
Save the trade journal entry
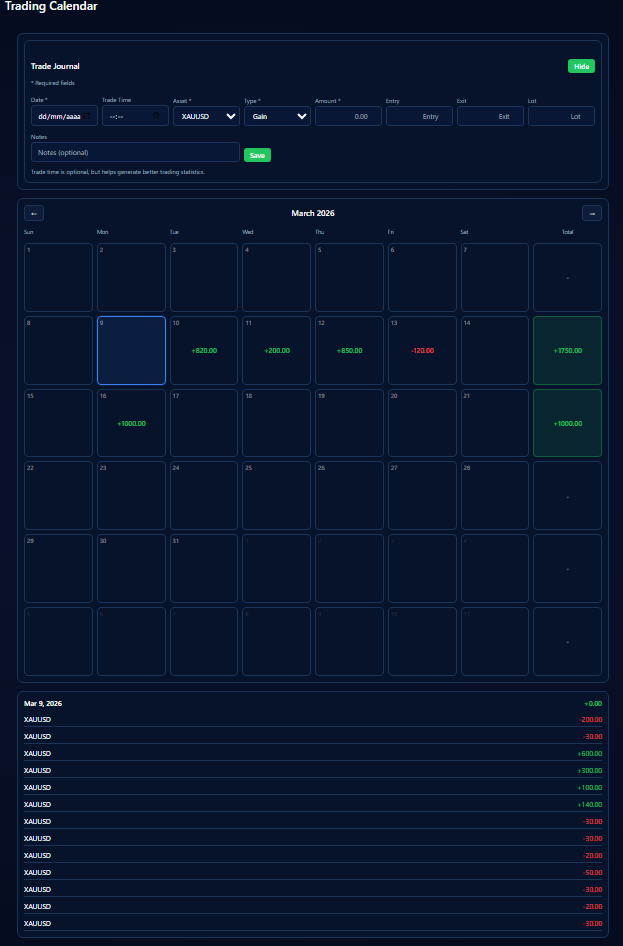tap(257, 155)
